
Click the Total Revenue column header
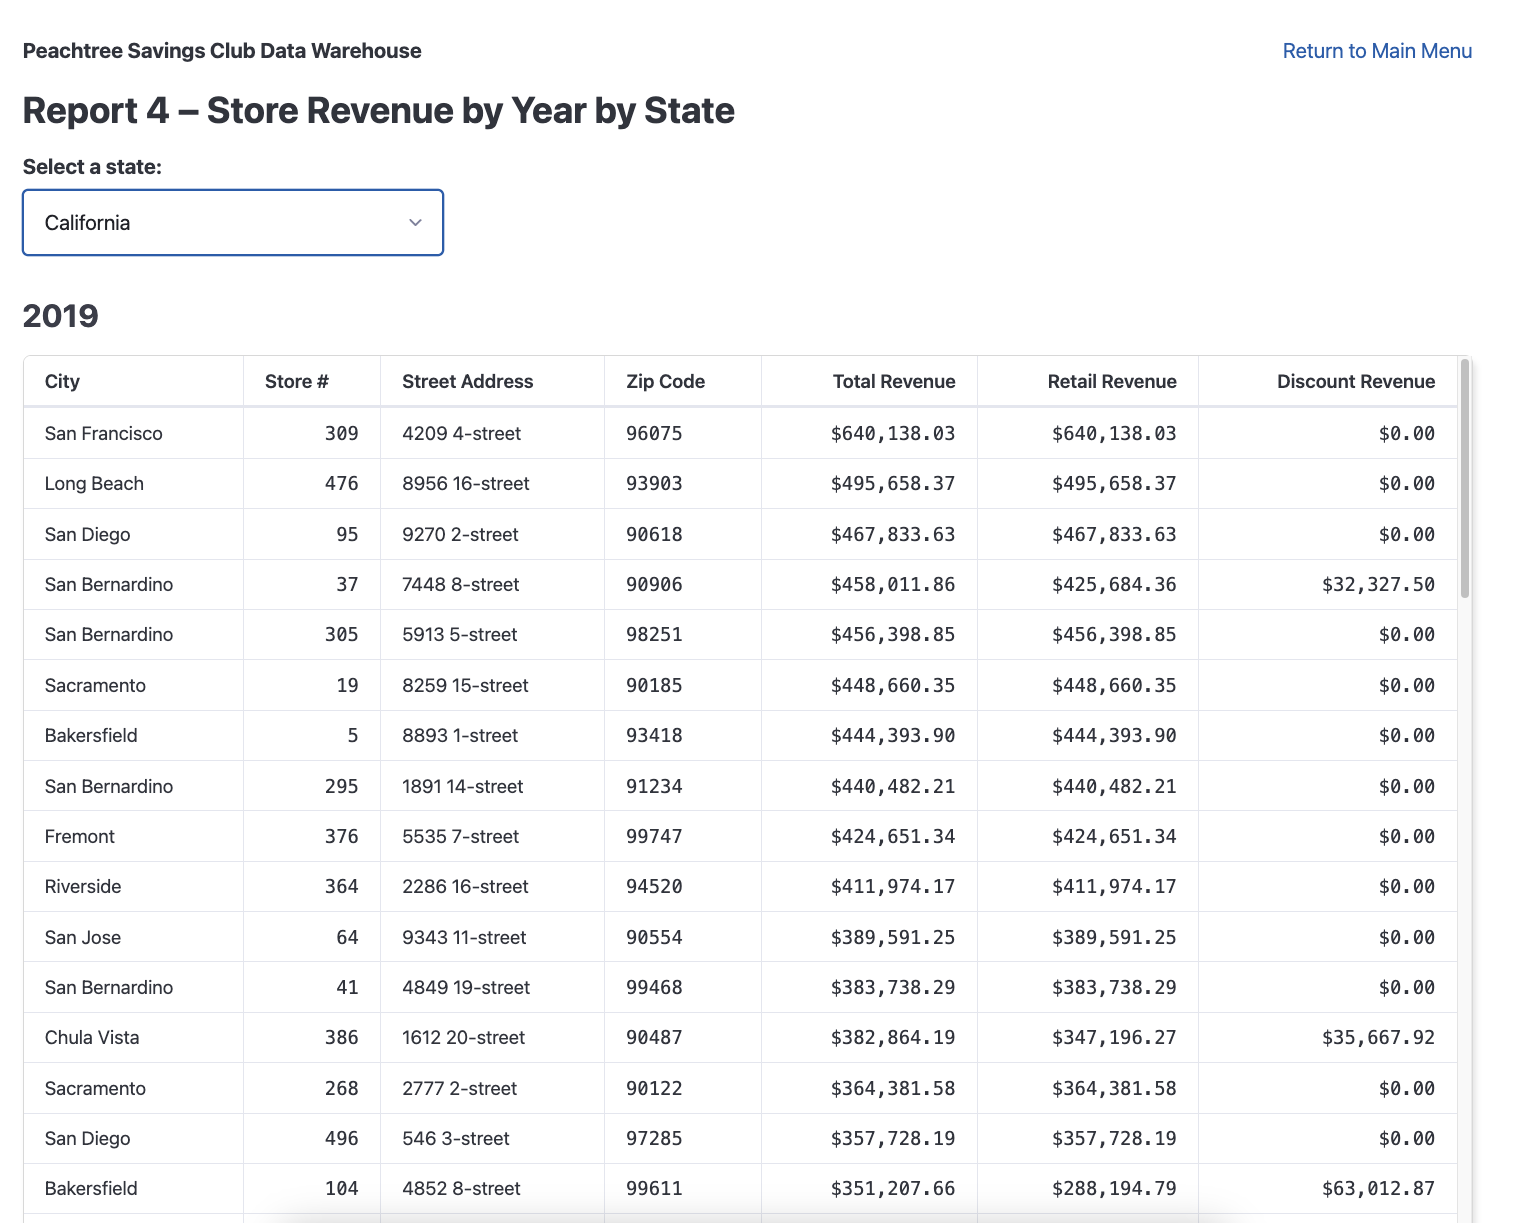893,381
